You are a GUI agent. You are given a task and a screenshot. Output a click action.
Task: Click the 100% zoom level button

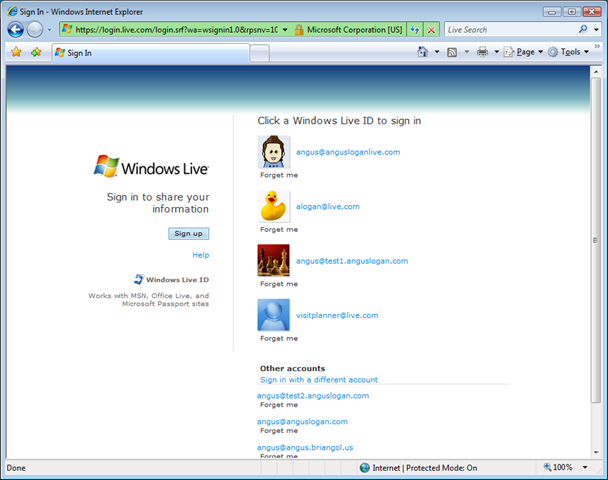pos(558,467)
